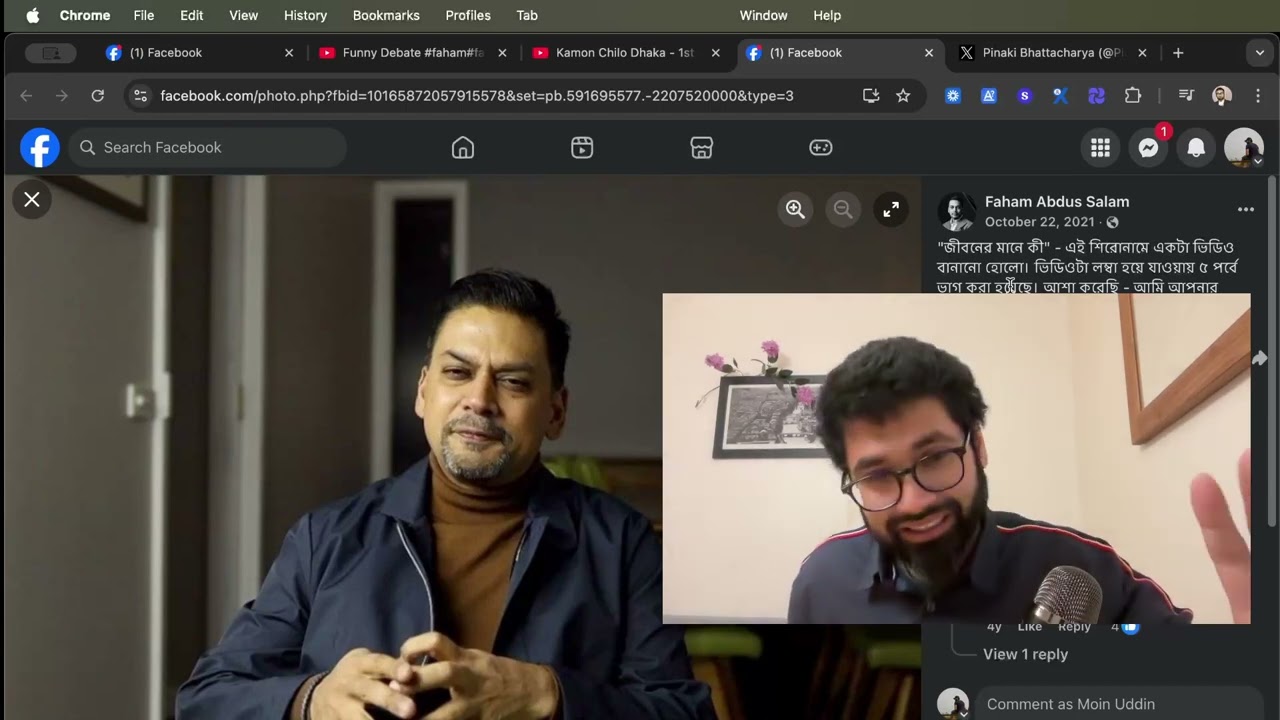
Task: Open the Window menu
Action: (763, 15)
